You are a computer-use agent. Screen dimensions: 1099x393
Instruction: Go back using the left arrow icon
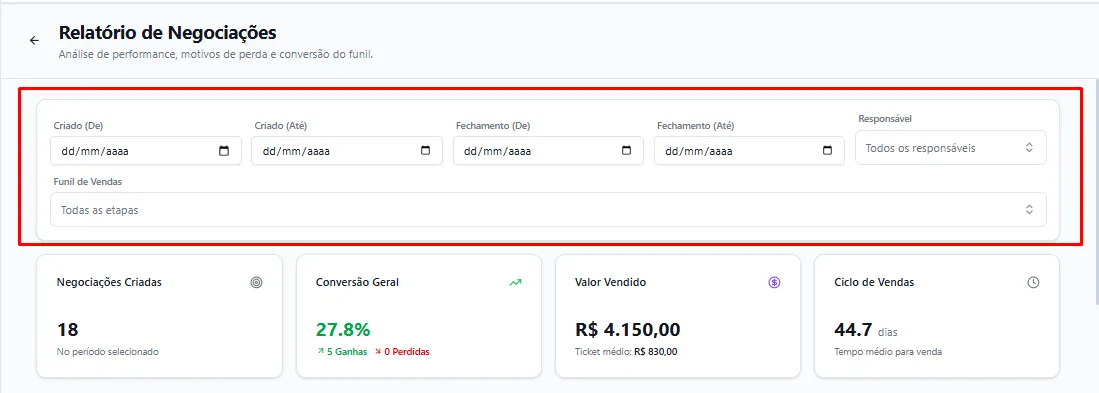34,41
